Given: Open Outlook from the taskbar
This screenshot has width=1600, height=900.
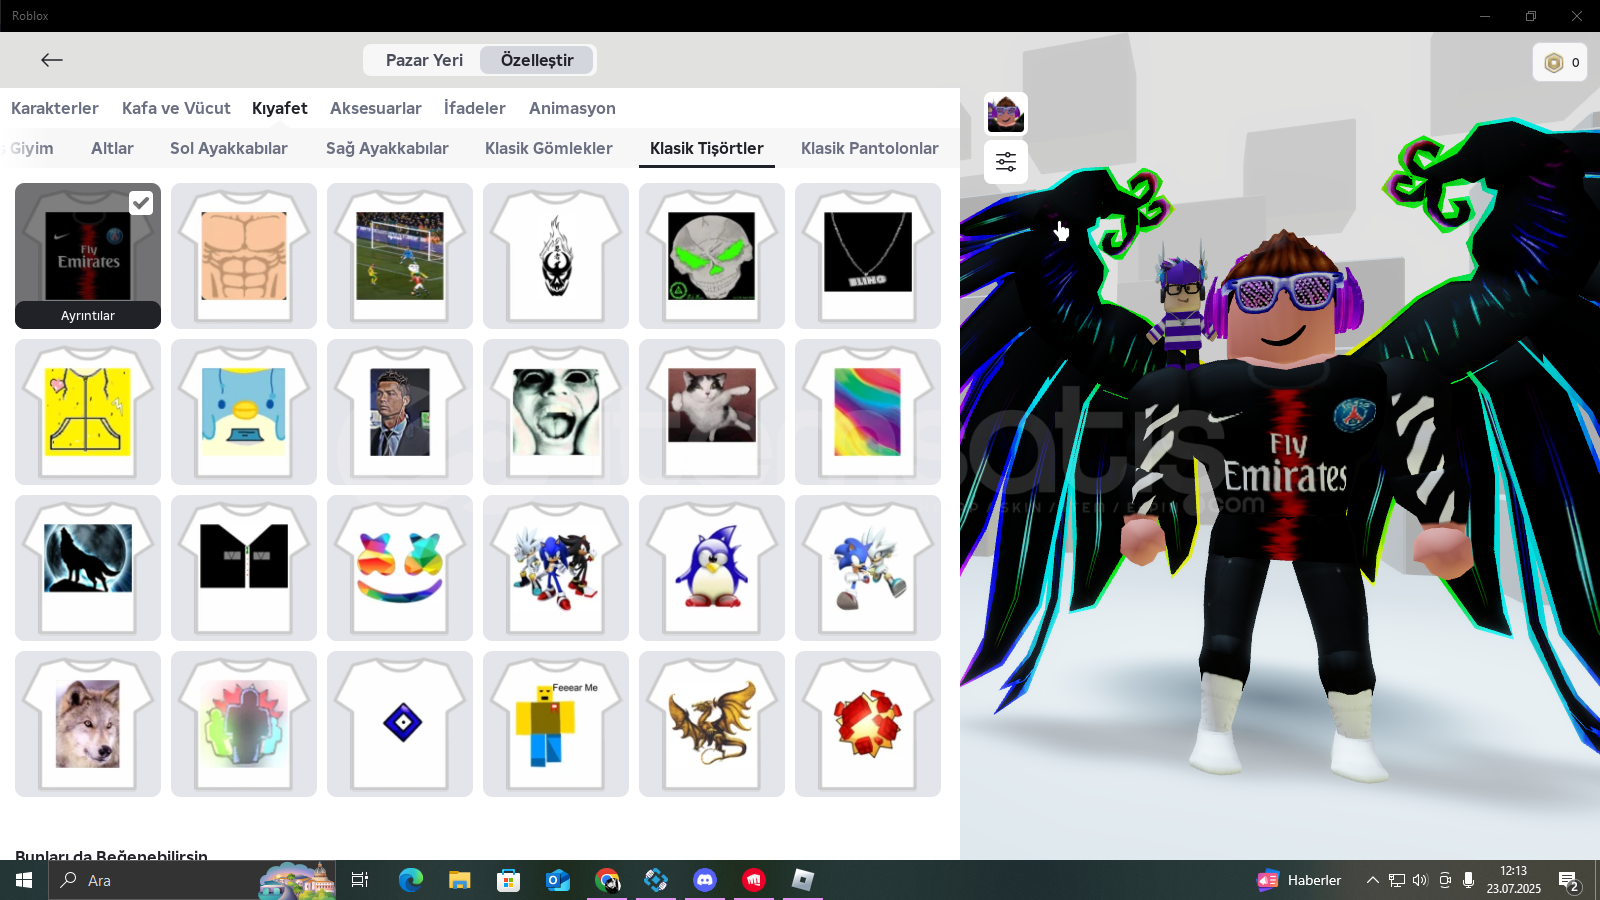Looking at the screenshot, I should (x=557, y=880).
